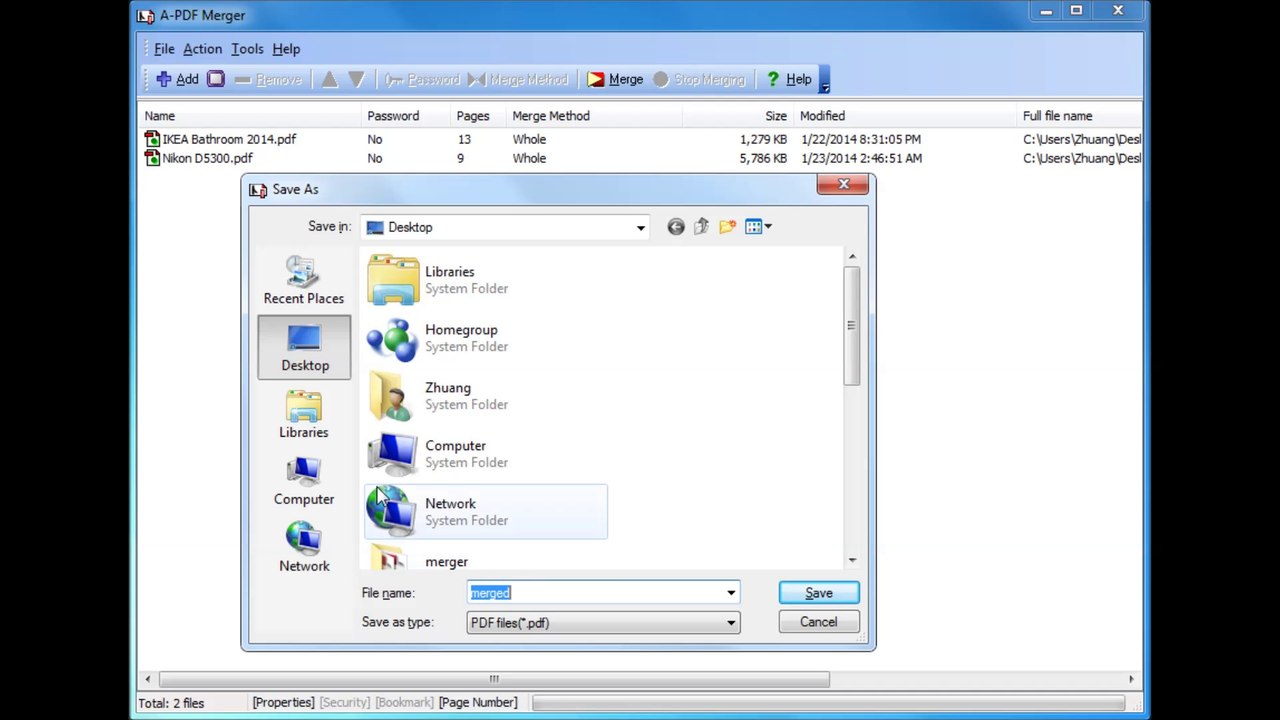Start merging with the Merge button
Screen dimensions: 1280x720
point(615,79)
